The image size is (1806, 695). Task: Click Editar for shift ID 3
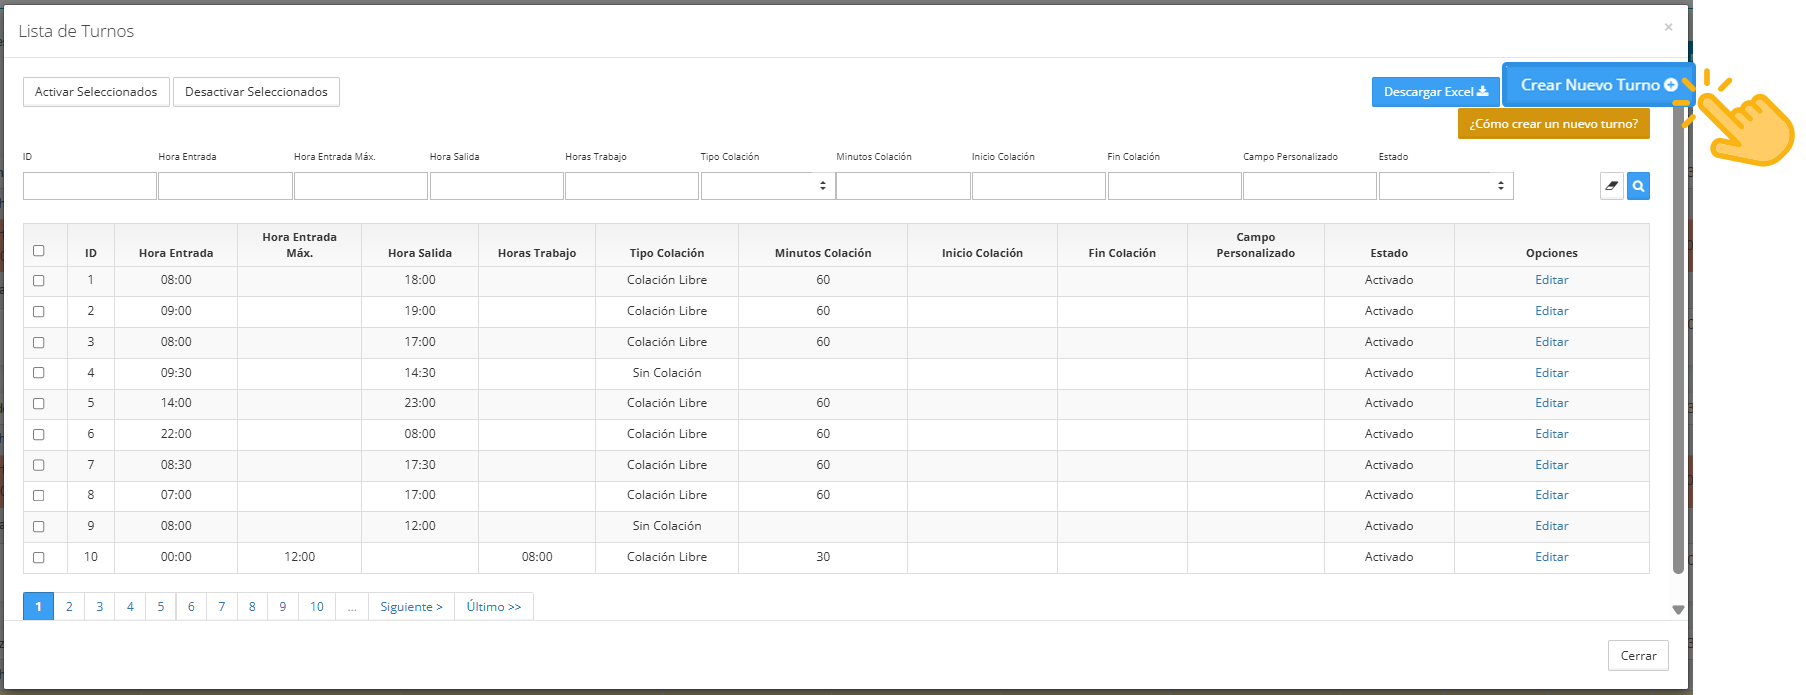point(1551,342)
